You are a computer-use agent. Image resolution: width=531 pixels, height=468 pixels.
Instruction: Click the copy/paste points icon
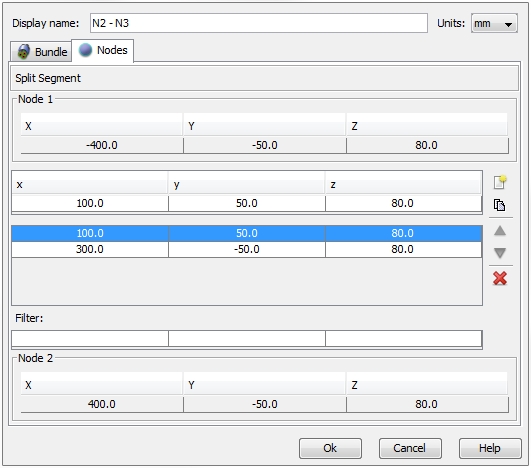pos(500,205)
